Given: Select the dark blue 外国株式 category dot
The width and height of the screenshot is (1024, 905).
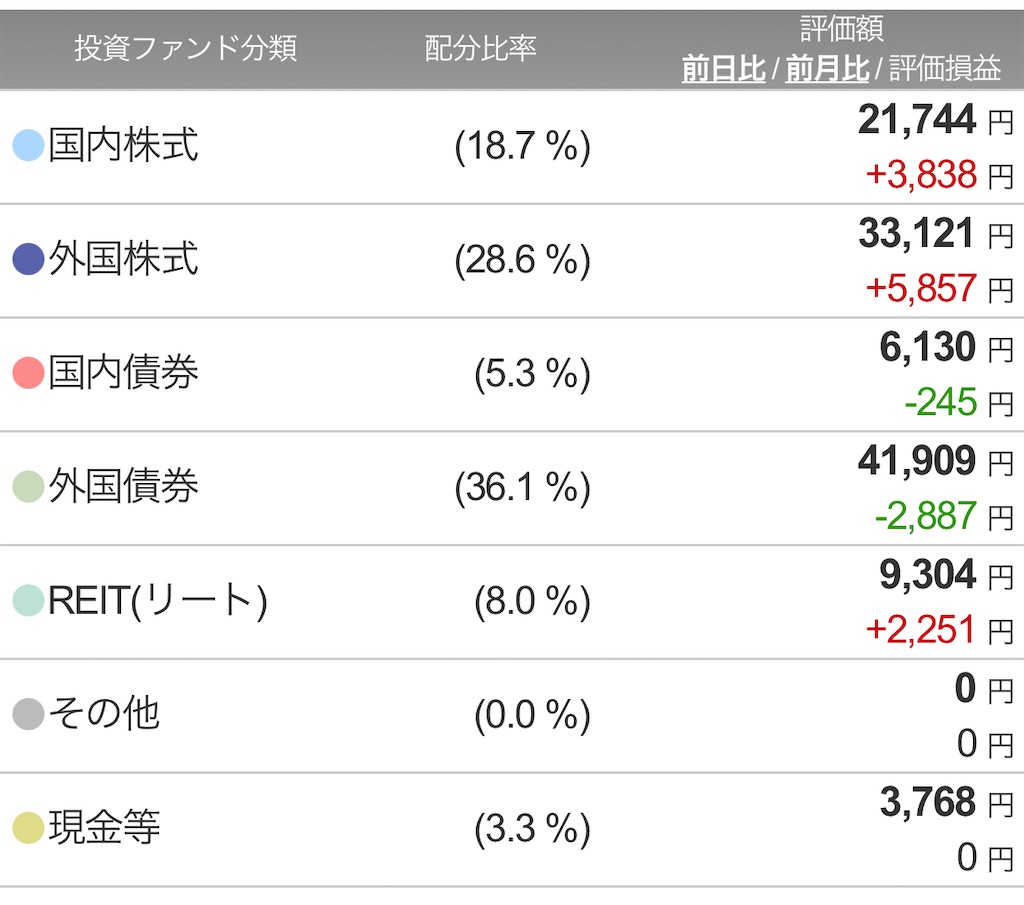Looking at the screenshot, I should 27,259.
